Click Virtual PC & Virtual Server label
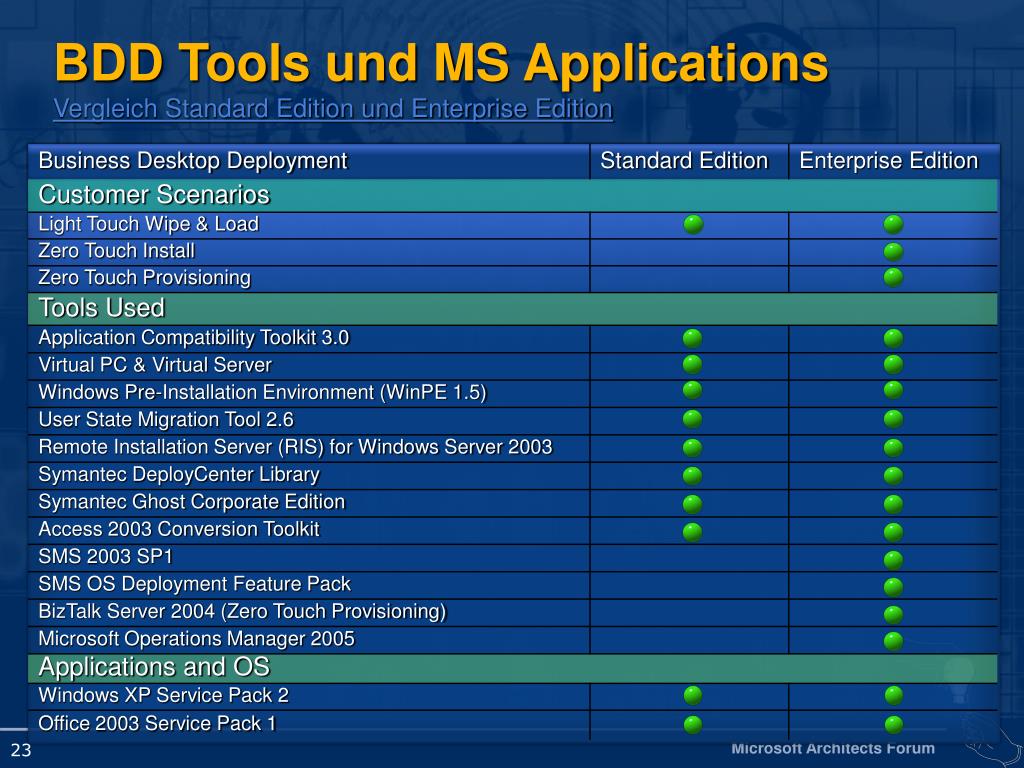This screenshot has height=768, width=1024. (155, 364)
